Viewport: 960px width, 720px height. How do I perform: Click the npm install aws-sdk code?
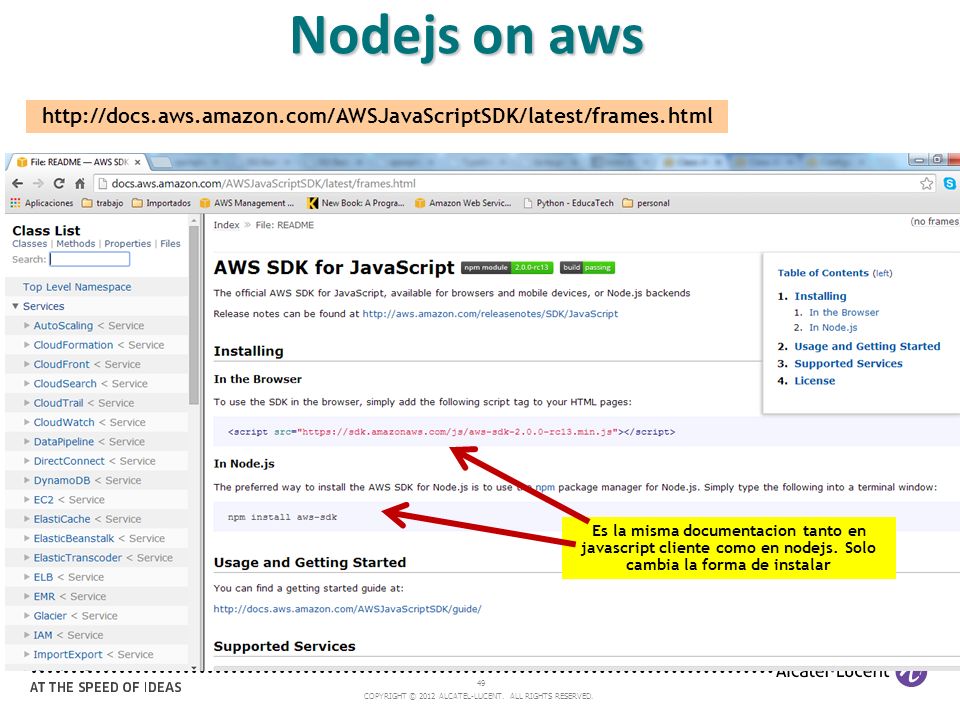(x=282, y=517)
